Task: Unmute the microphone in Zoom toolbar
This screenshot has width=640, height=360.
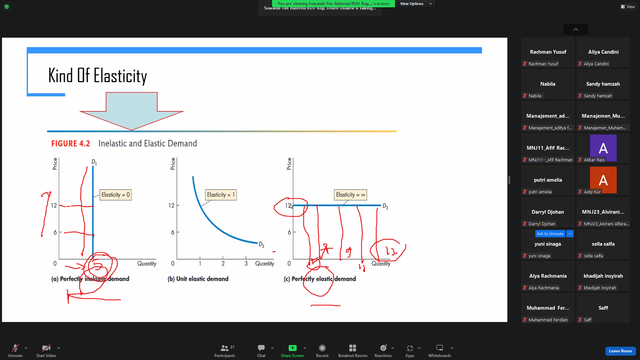Action: 15,350
